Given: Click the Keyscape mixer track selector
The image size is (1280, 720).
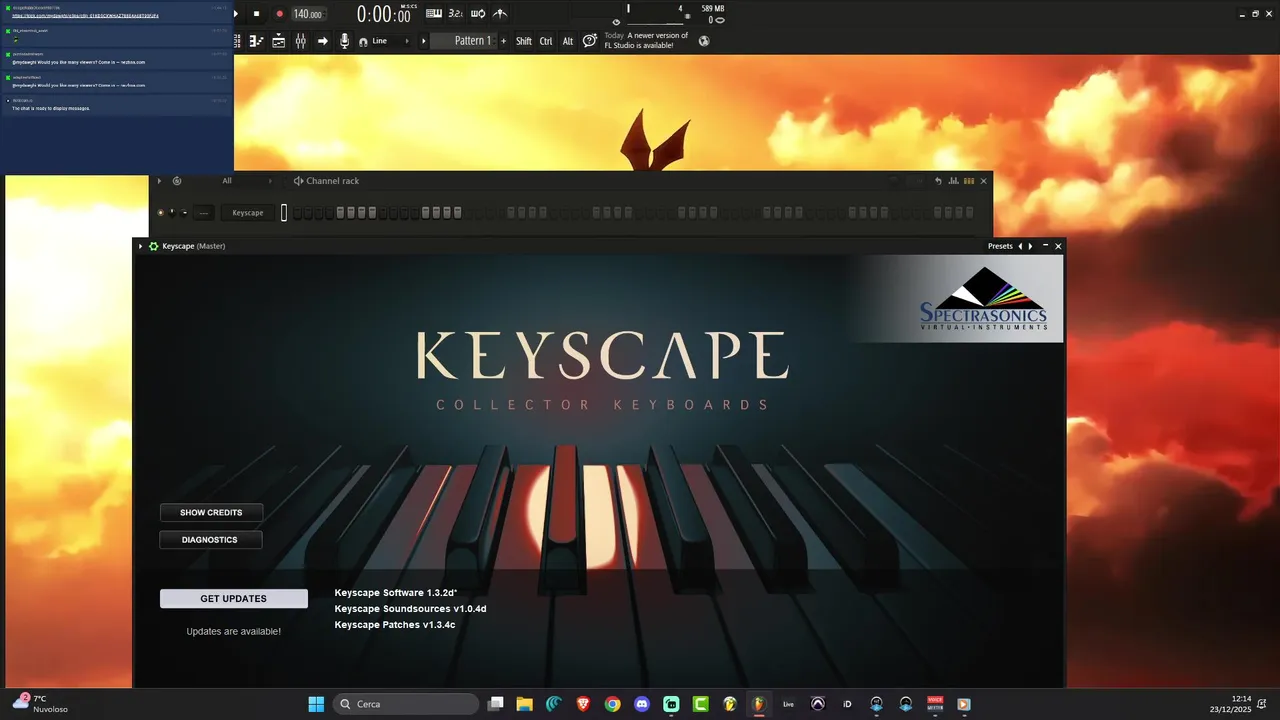Looking at the screenshot, I should pos(204,212).
